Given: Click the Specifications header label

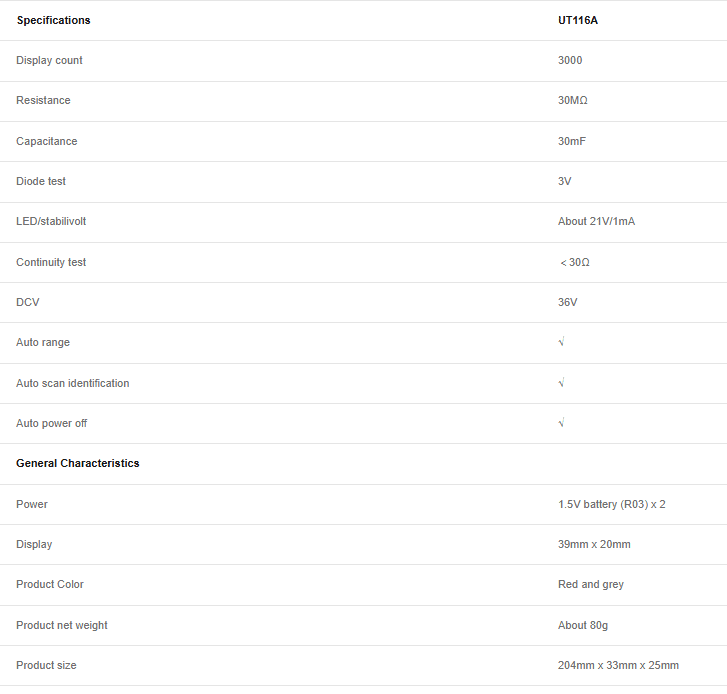Looking at the screenshot, I should coord(53,20).
